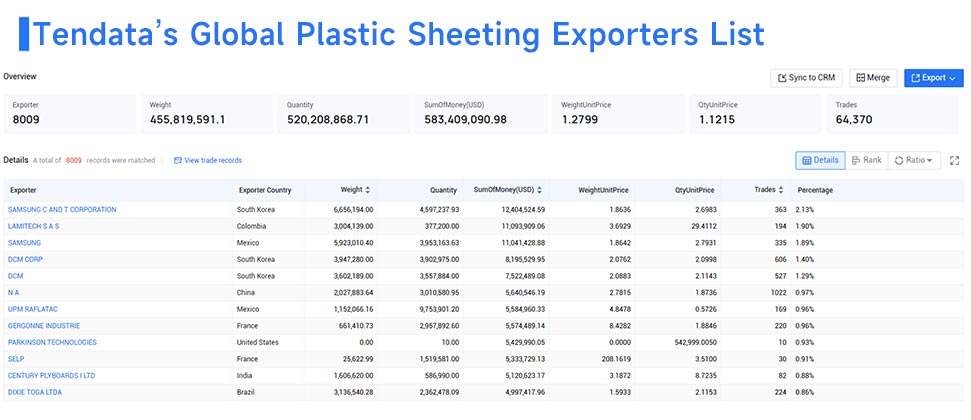Click the 2.13% percentage value
971x420 pixels.
(x=805, y=210)
